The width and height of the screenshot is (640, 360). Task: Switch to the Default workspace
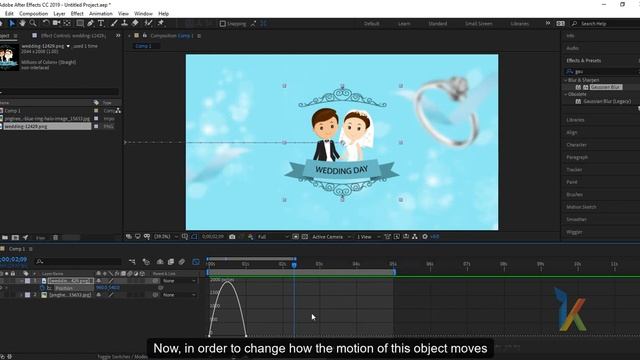(371, 24)
